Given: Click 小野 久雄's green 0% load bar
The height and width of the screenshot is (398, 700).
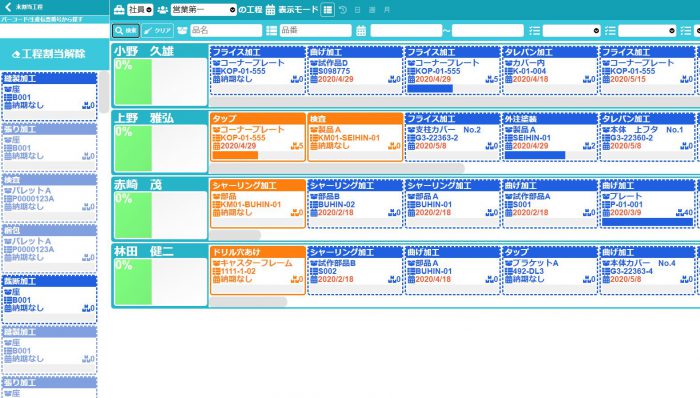Looking at the screenshot, I should point(133,82).
